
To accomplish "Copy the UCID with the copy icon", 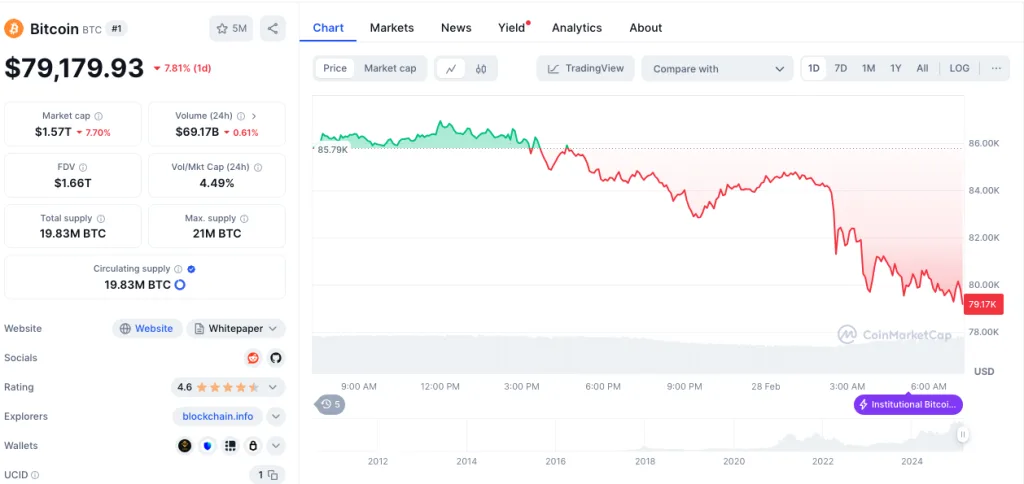I will click(272, 475).
